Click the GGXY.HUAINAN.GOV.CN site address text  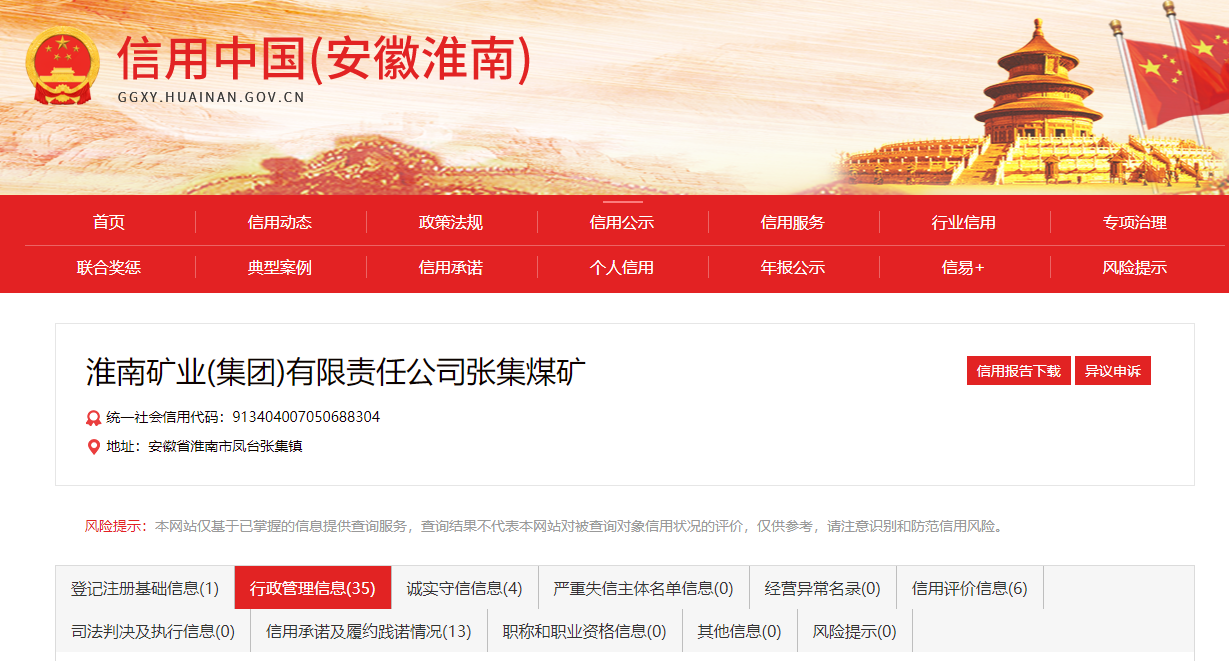(x=211, y=98)
